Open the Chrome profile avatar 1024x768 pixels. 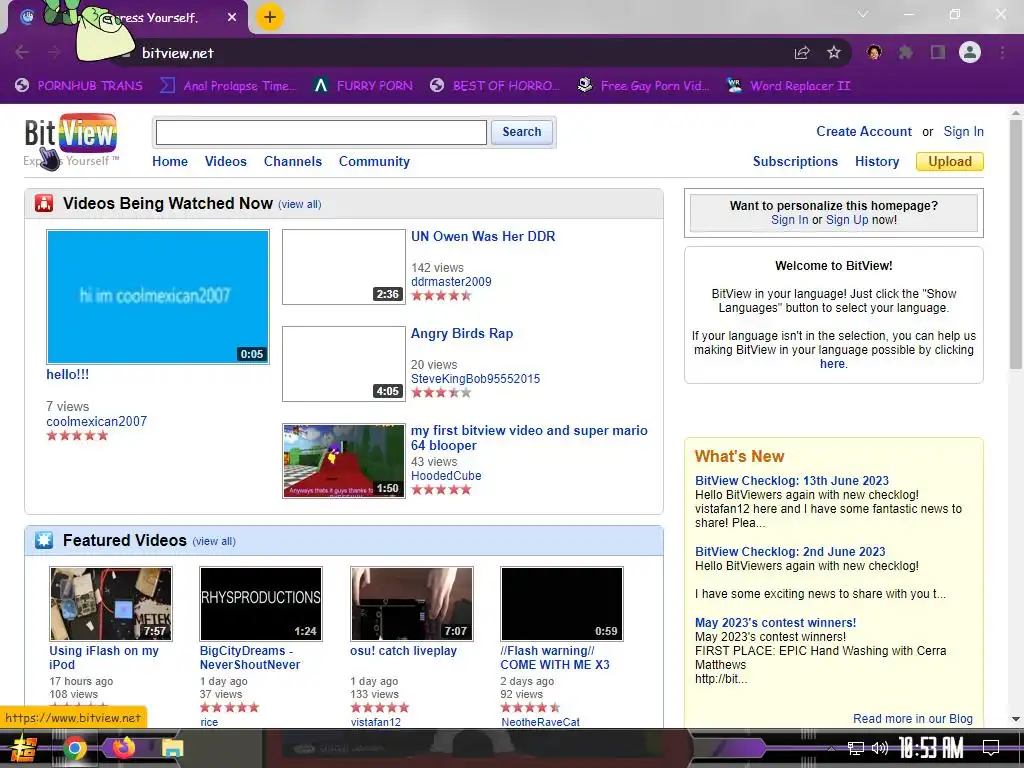970,52
